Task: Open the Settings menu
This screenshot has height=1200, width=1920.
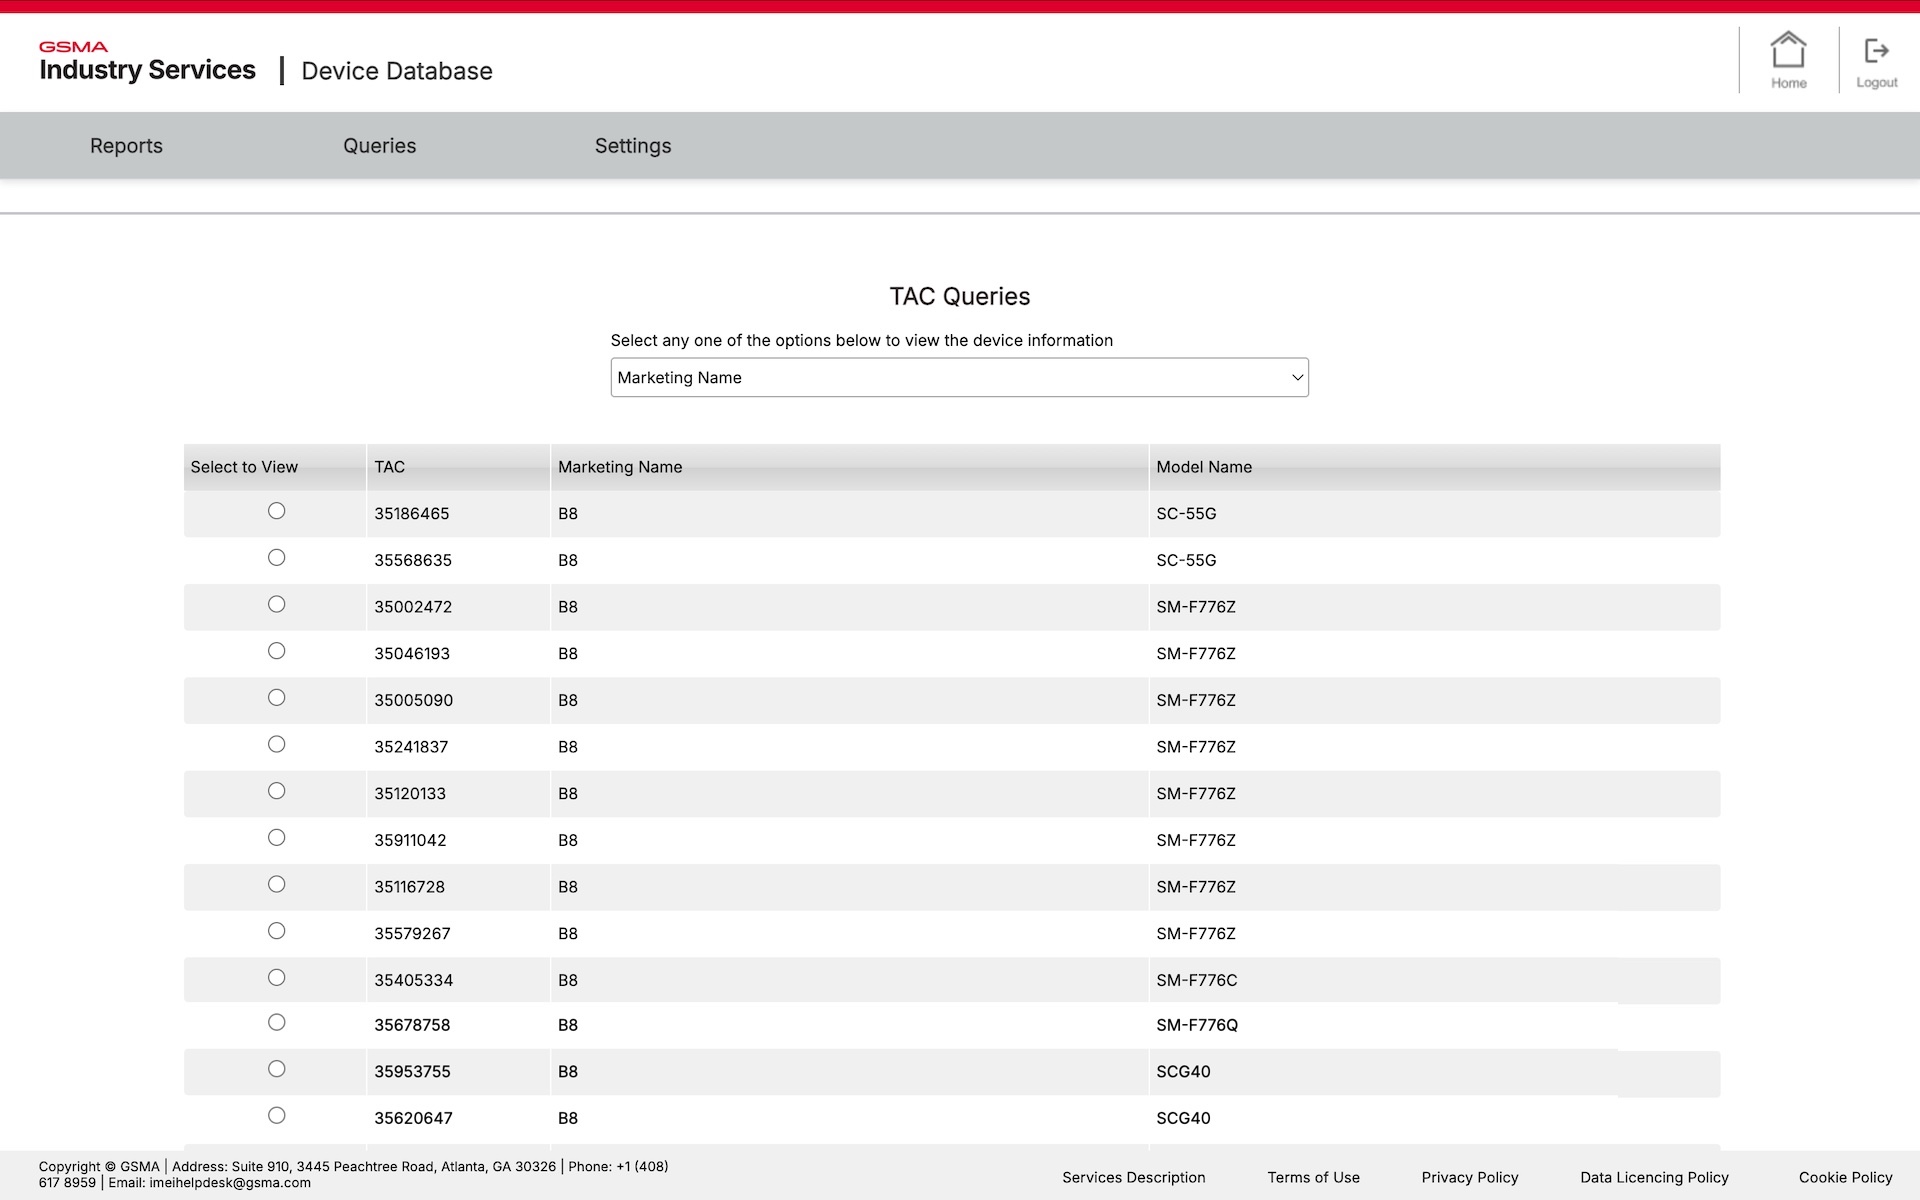Action: 633,146
